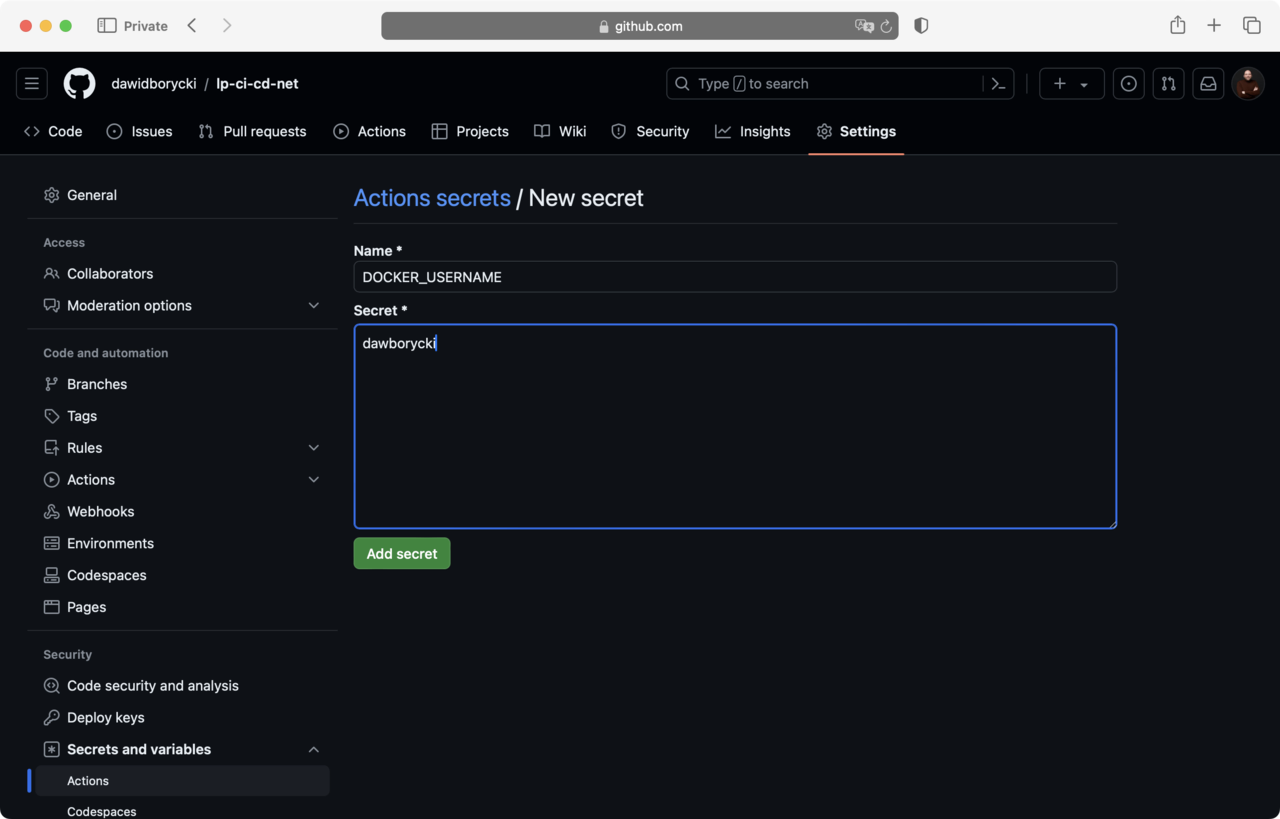This screenshot has width=1280, height=819.
Task: Open the notifications inbox icon
Action: [x=1208, y=84]
